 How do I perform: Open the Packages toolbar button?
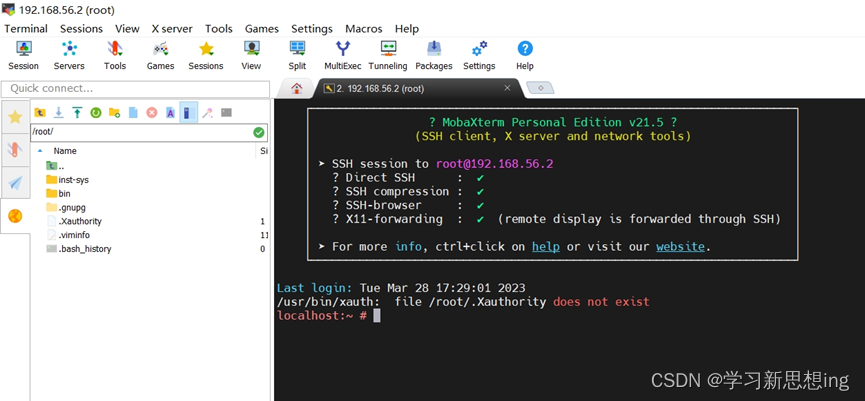click(x=434, y=56)
